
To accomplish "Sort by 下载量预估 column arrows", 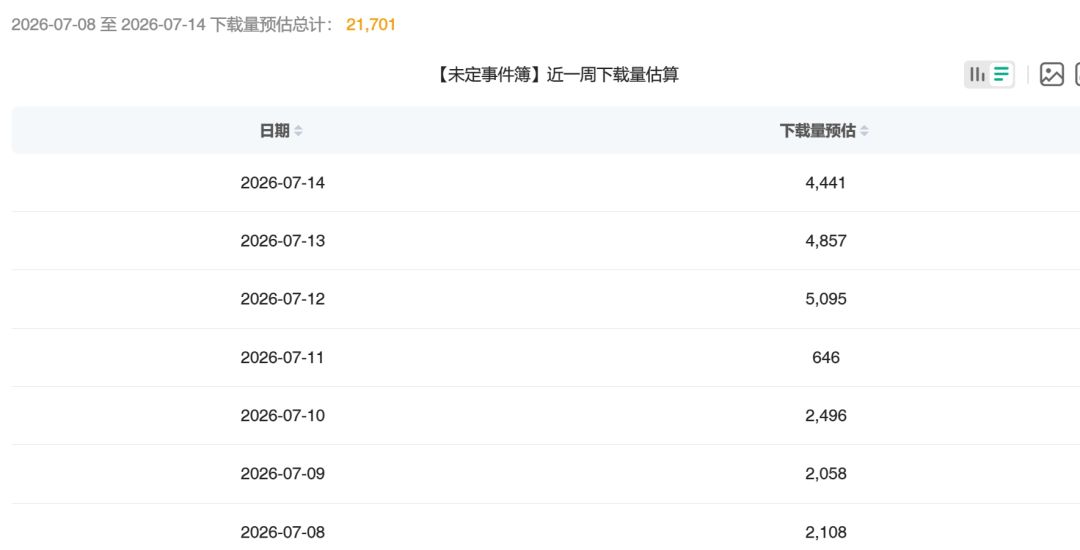I will tap(864, 131).
